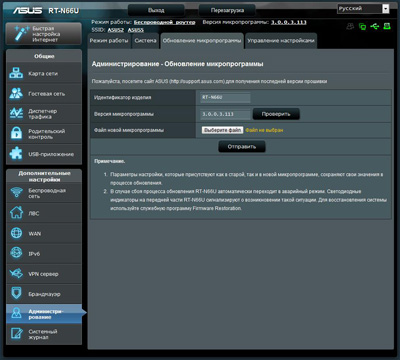Image resolution: width=400 pixels, height=360 pixels.
Task: Open the Беспроводная сеть wifi icon
Action: [16, 193]
